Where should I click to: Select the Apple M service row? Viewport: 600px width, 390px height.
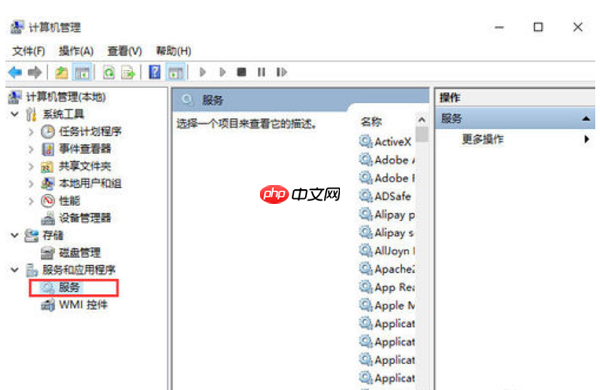coord(386,305)
